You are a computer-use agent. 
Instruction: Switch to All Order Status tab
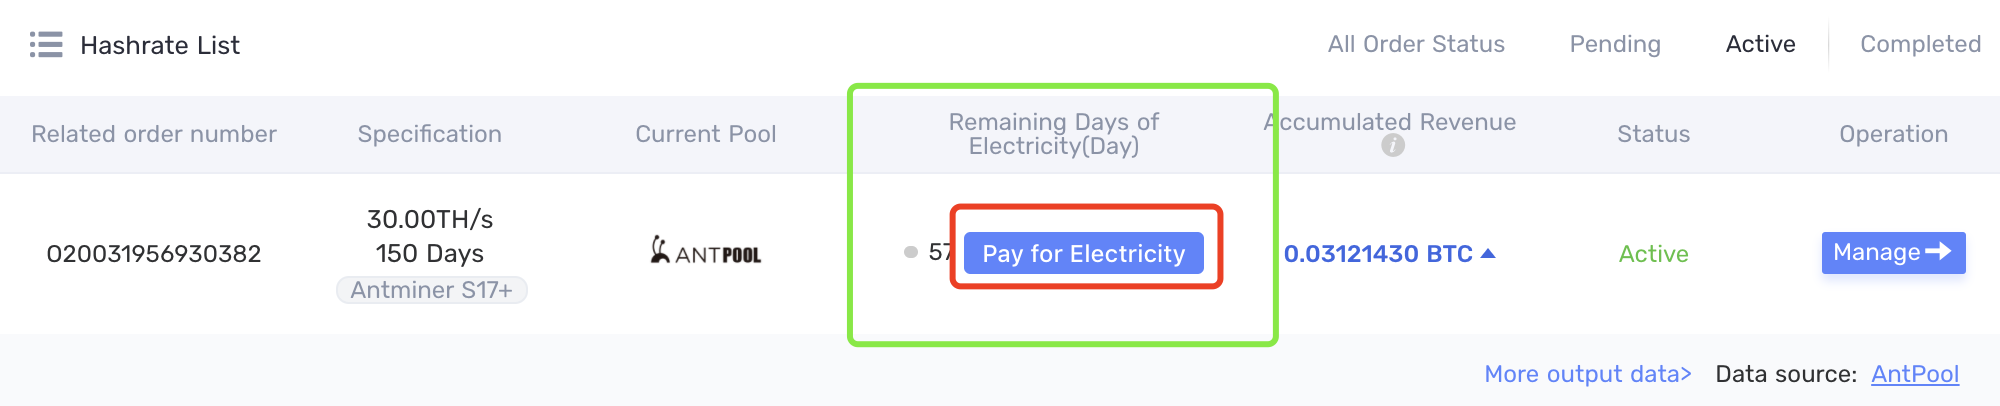pyautogui.click(x=1416, y=44)
